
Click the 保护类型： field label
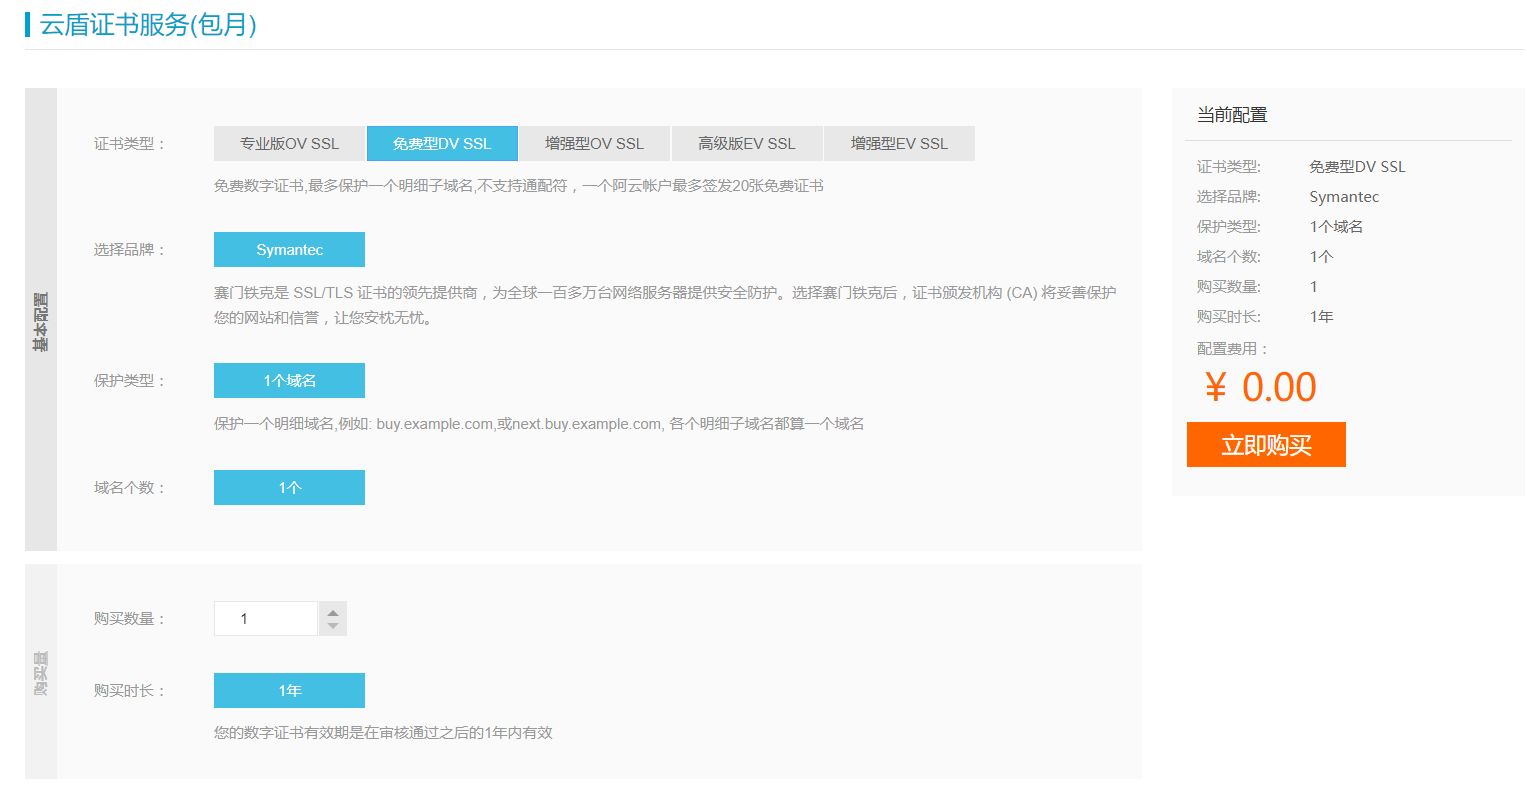[130, 381]
